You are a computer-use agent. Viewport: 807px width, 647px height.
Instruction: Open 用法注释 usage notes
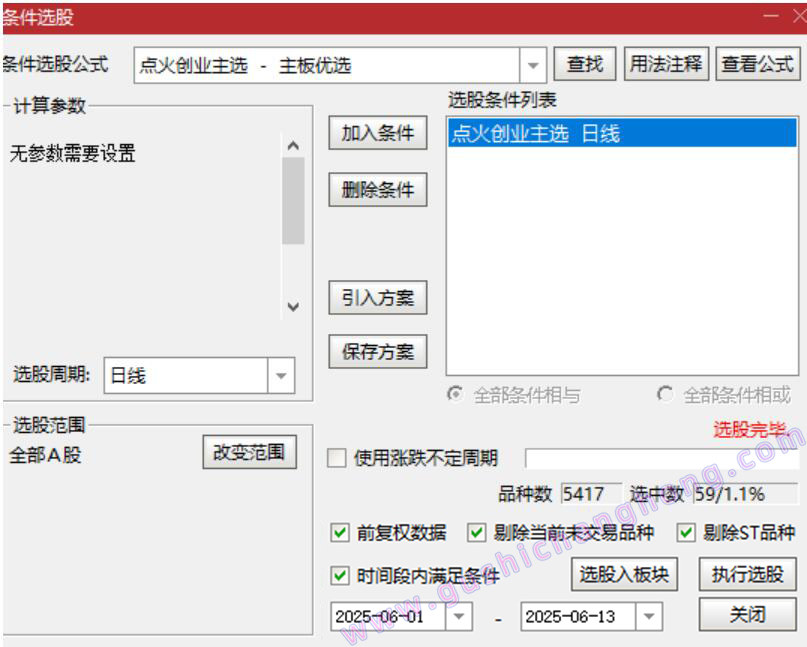(666, 64)
